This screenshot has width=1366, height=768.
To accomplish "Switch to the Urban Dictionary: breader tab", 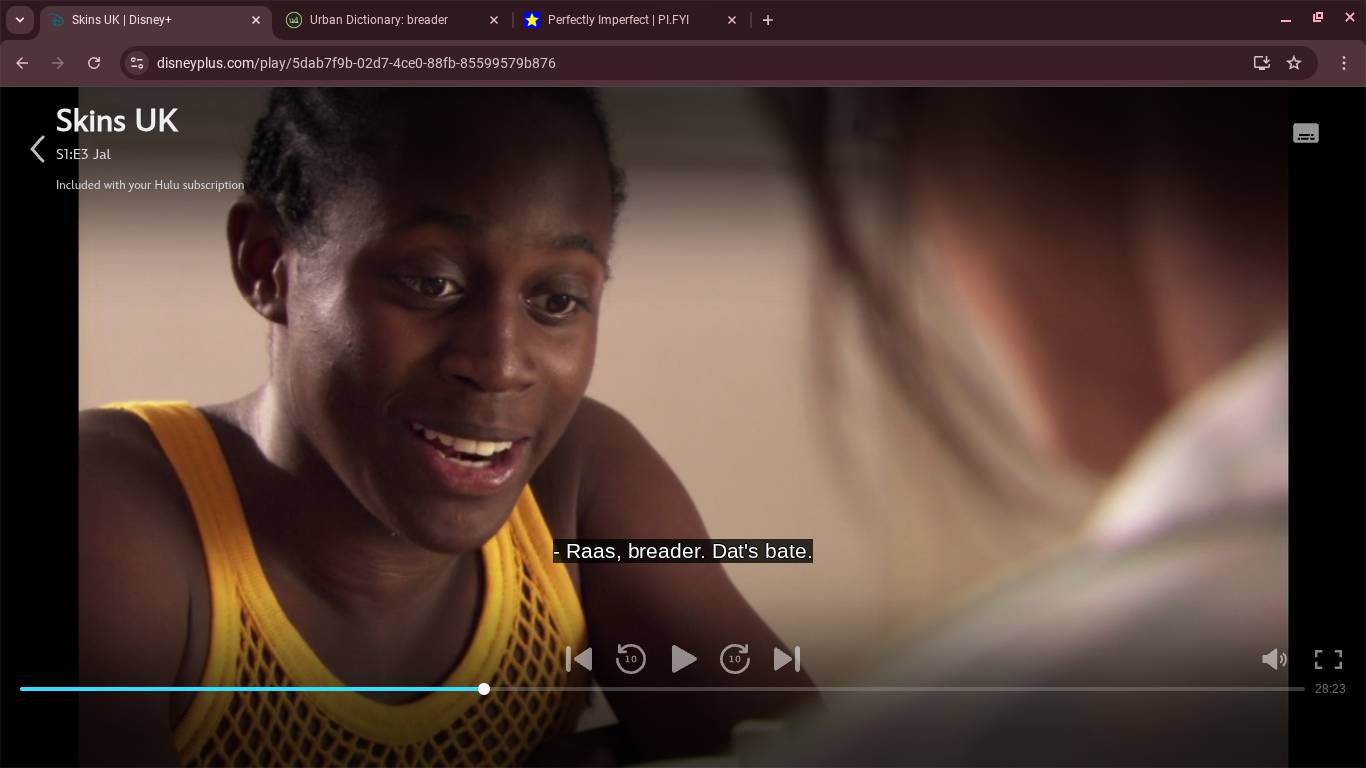I will [x=392, y=20].
